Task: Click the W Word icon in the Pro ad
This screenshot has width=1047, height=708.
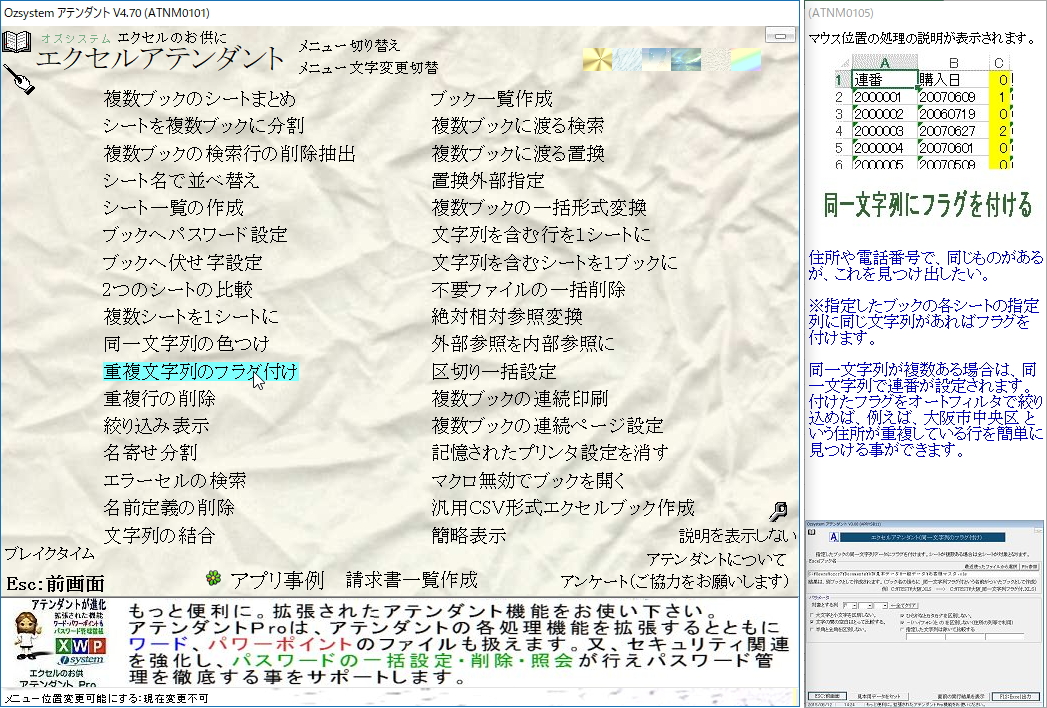Action: 80,645
